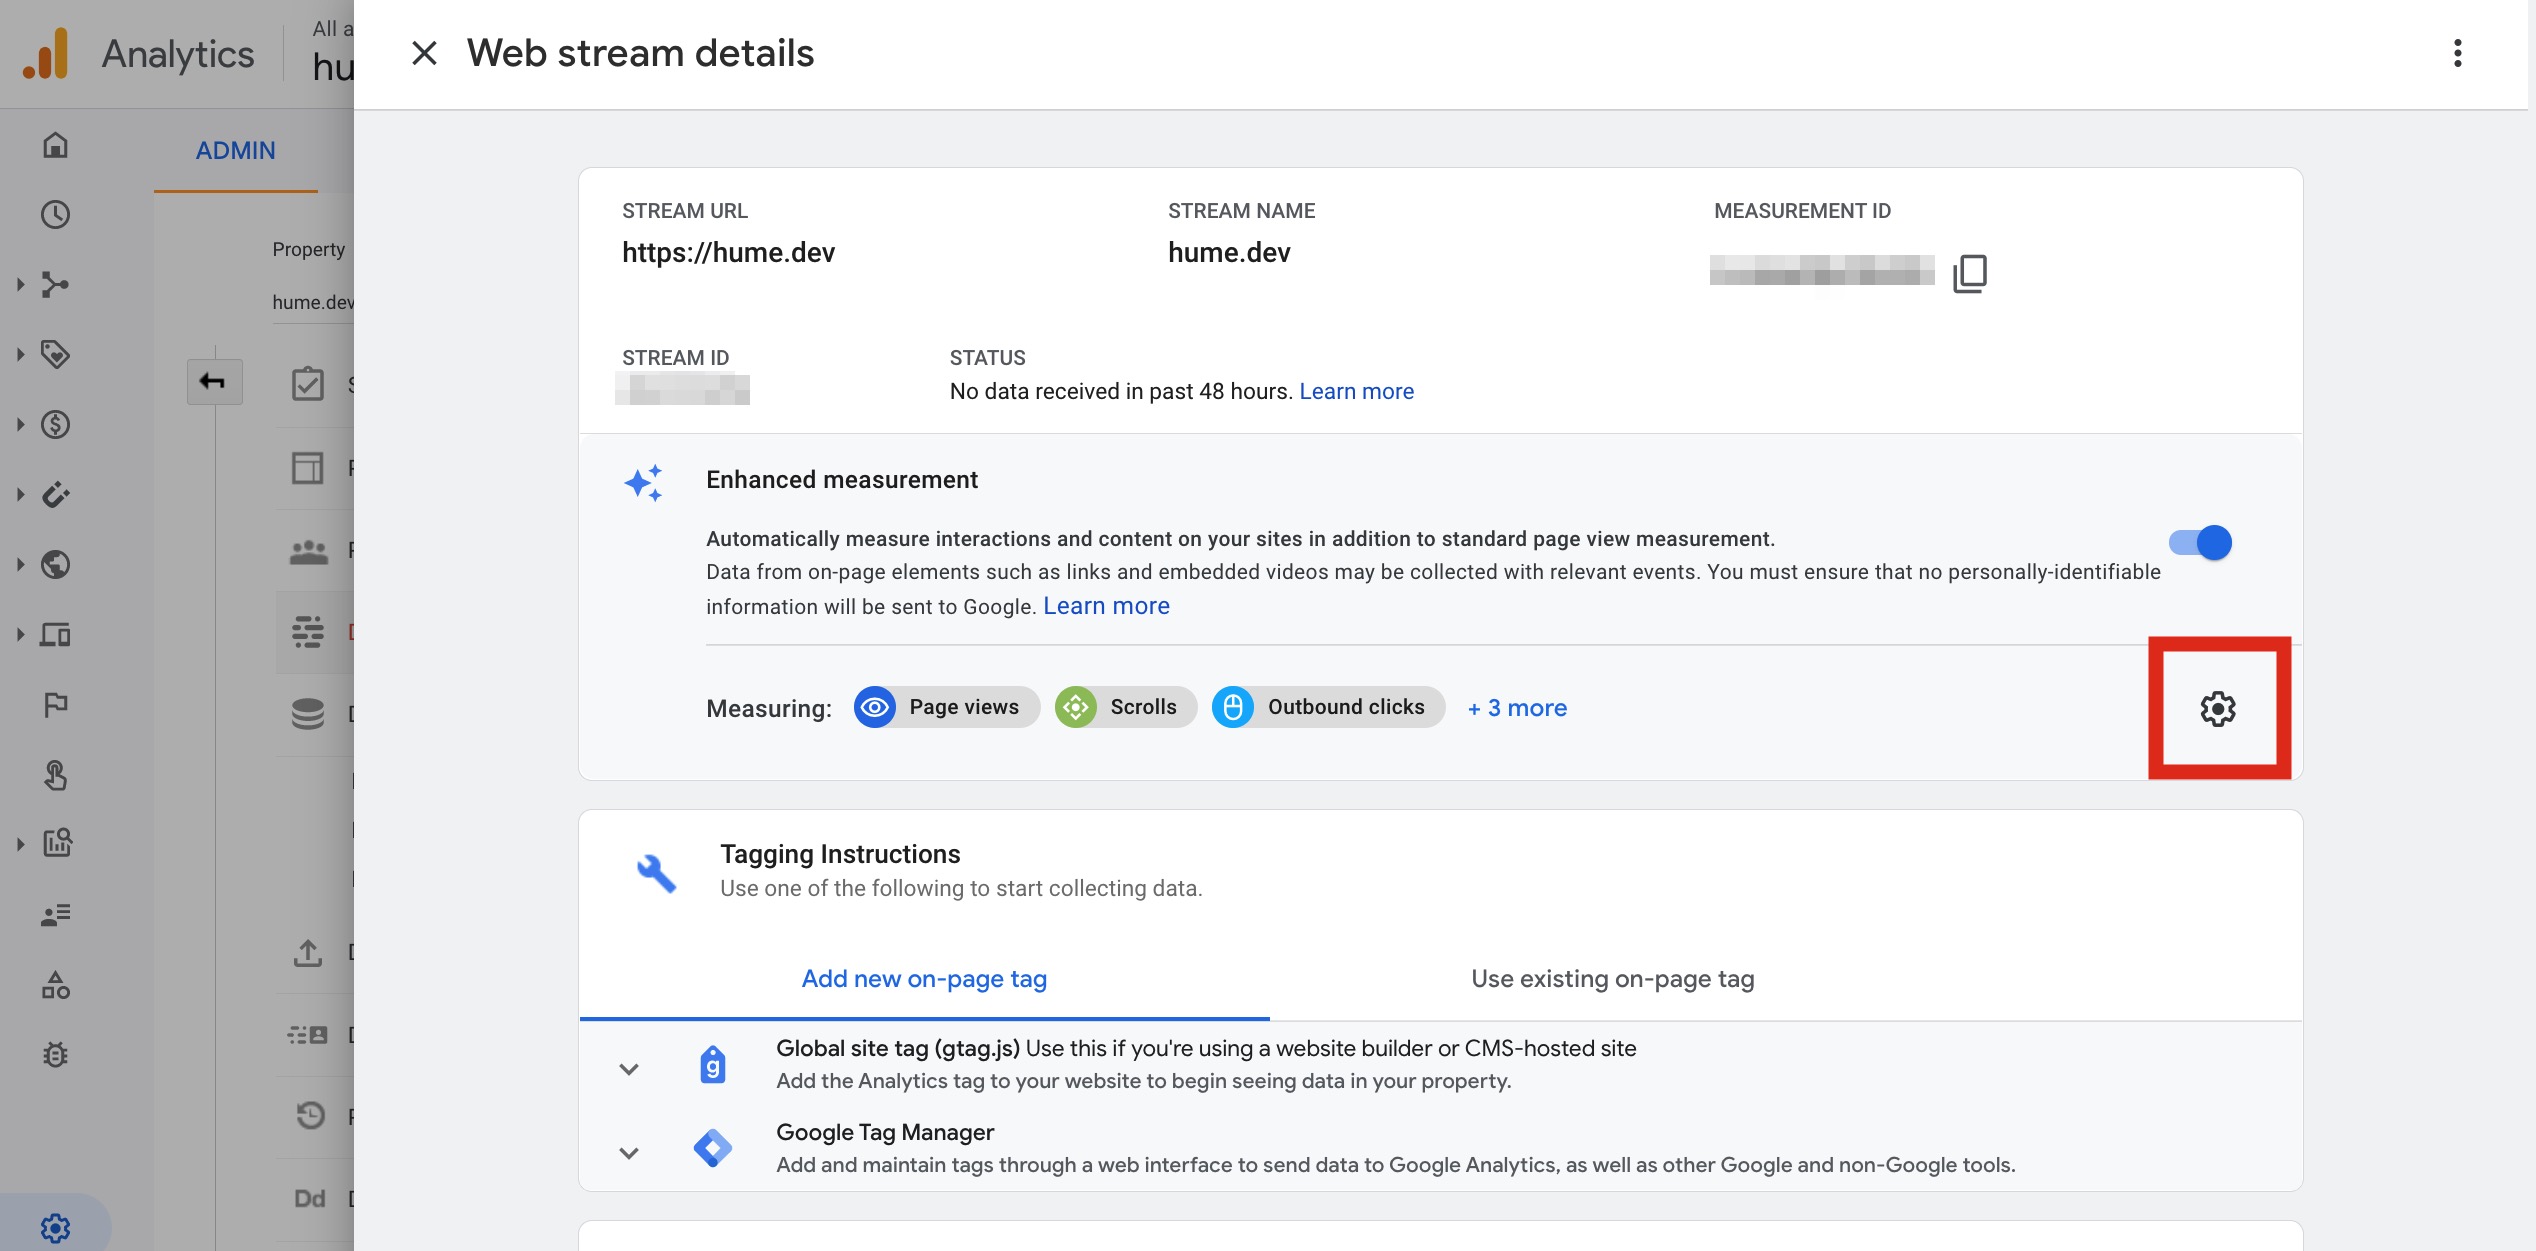This screenshot has height=1251, width=2536.
Task: Click the blurred Stream ID value
Action: point(682,389)
